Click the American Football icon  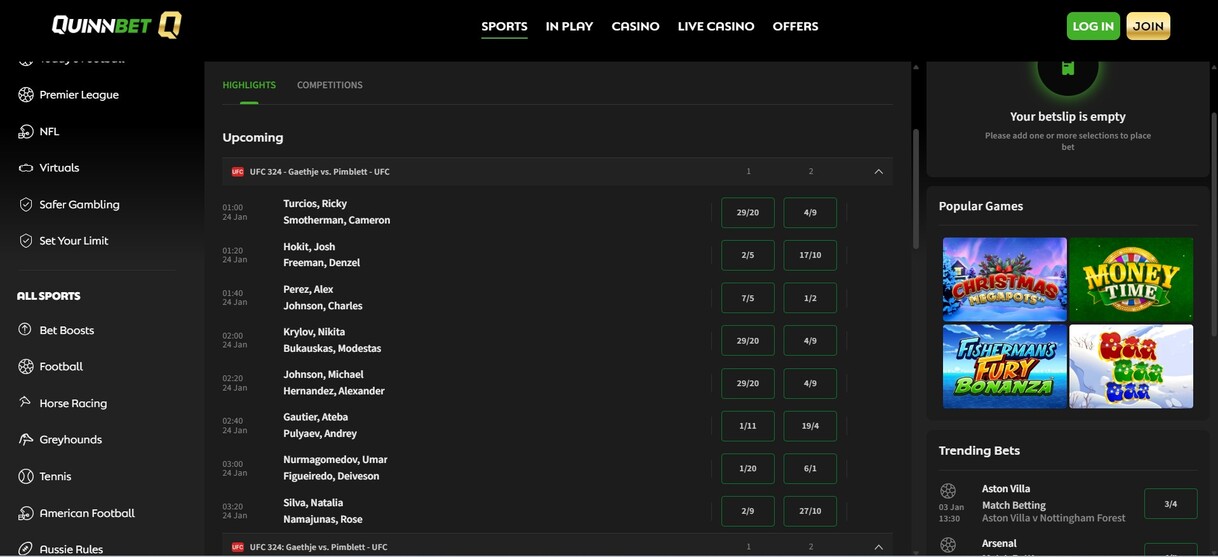[x=26, y=513]
